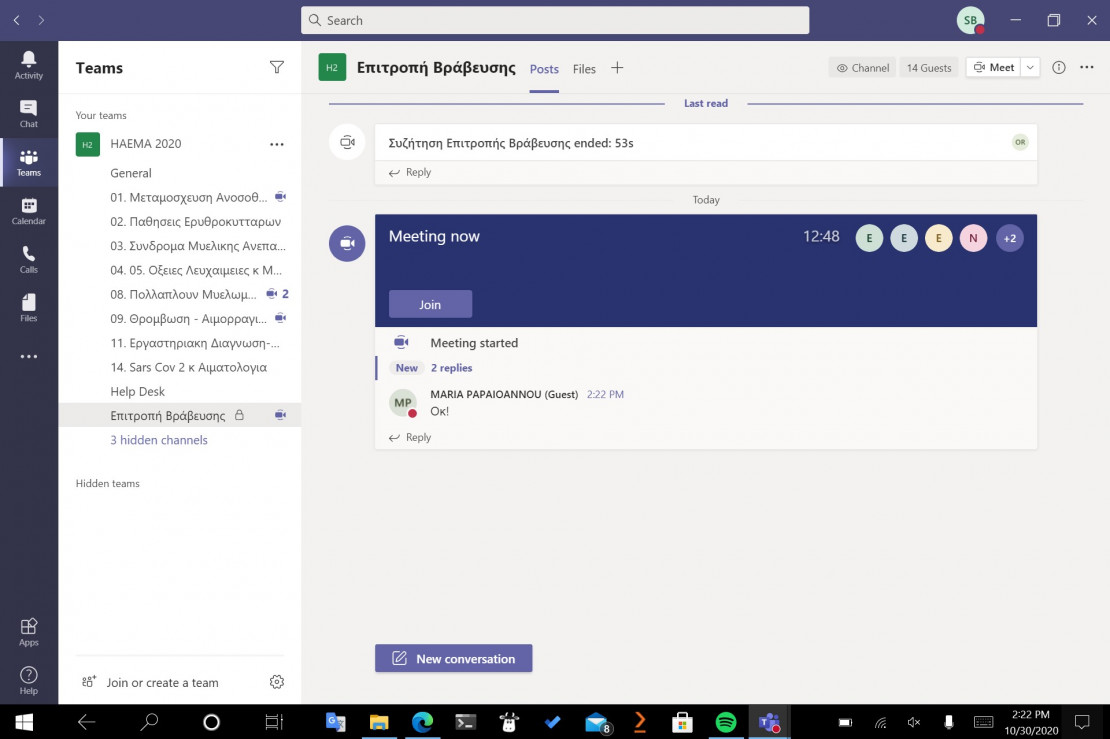The image size is (1110, 739).
Task: Show channel info icon
Action: click(x=1058, y=67)
